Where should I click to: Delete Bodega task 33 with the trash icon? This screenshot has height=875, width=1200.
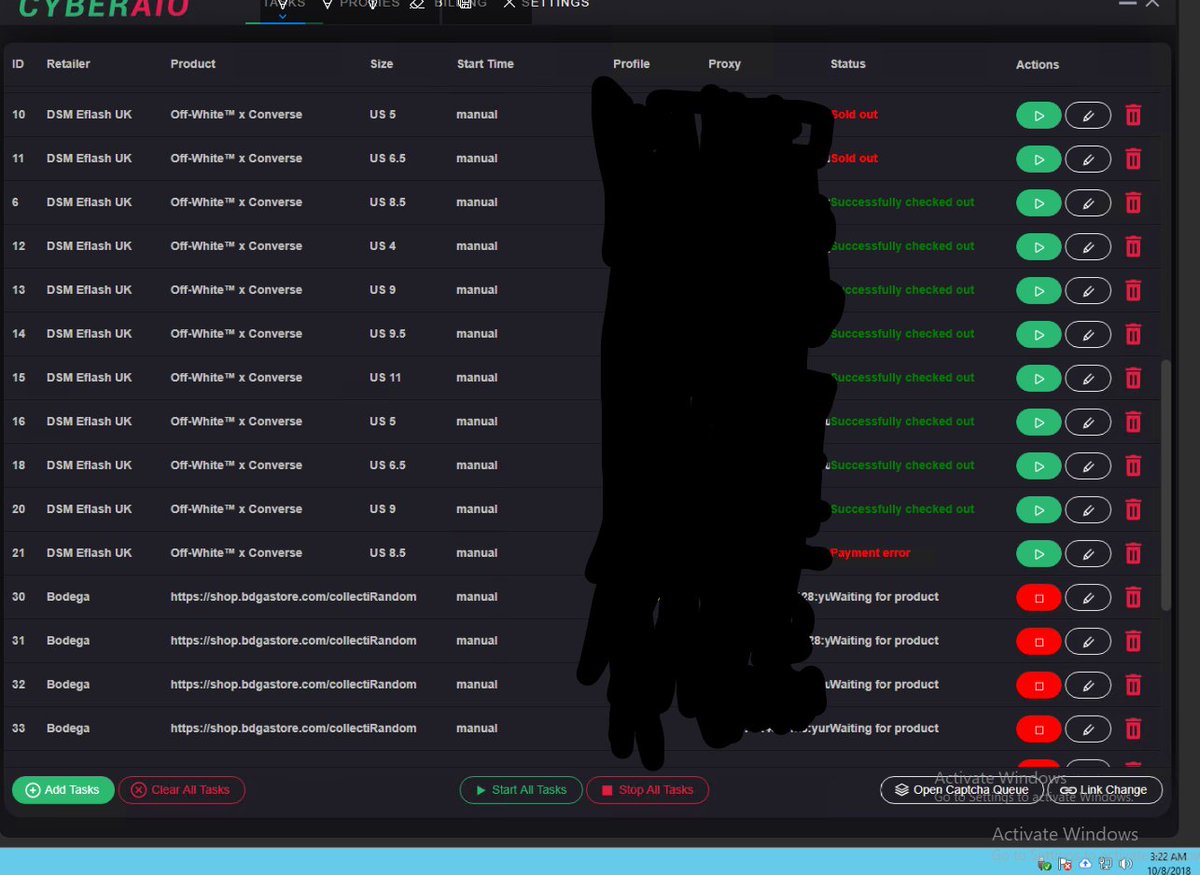pyautogui.click(x=1133, y=730)
